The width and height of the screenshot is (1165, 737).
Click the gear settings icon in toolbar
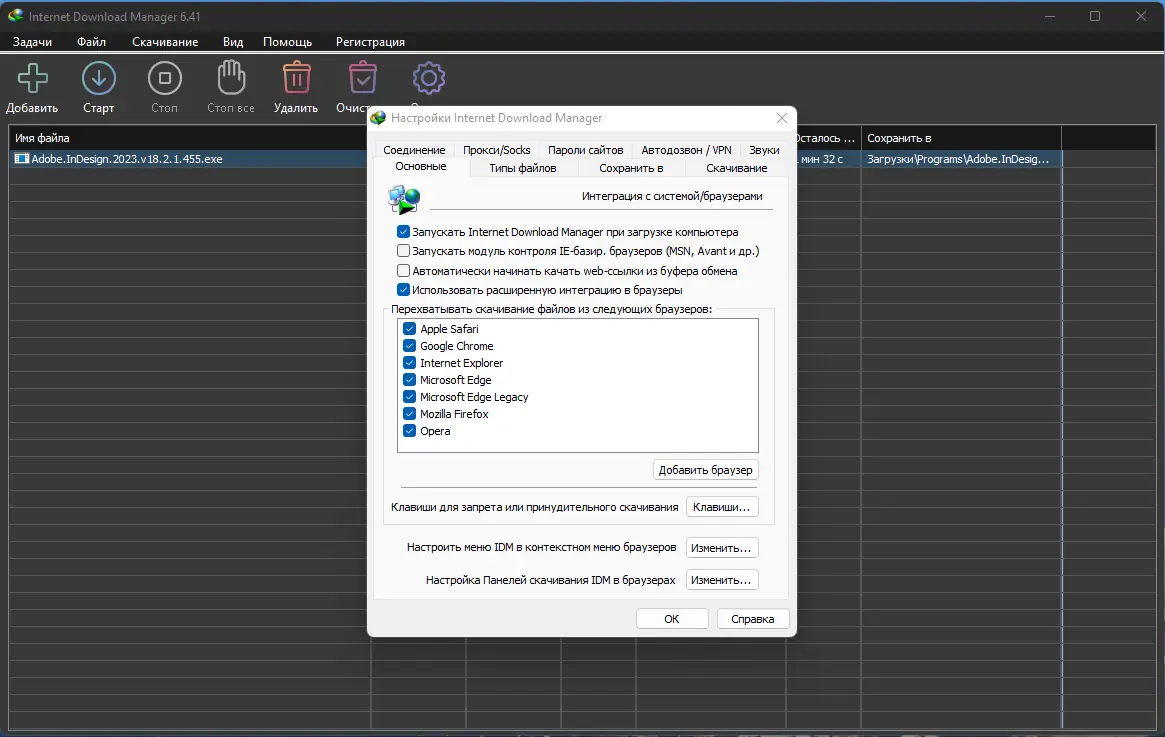(x=429, y=78)
